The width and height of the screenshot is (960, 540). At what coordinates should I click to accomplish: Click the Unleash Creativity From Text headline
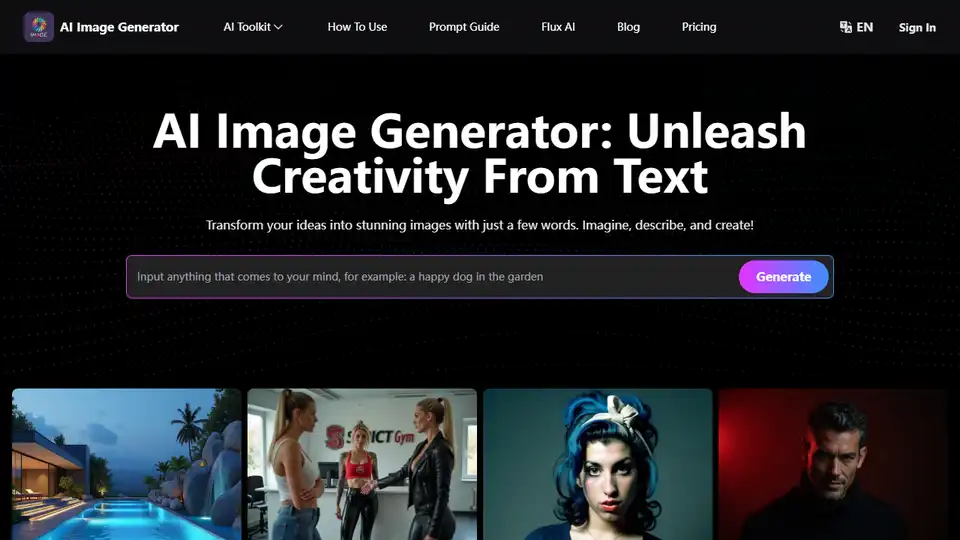(480, 155)
